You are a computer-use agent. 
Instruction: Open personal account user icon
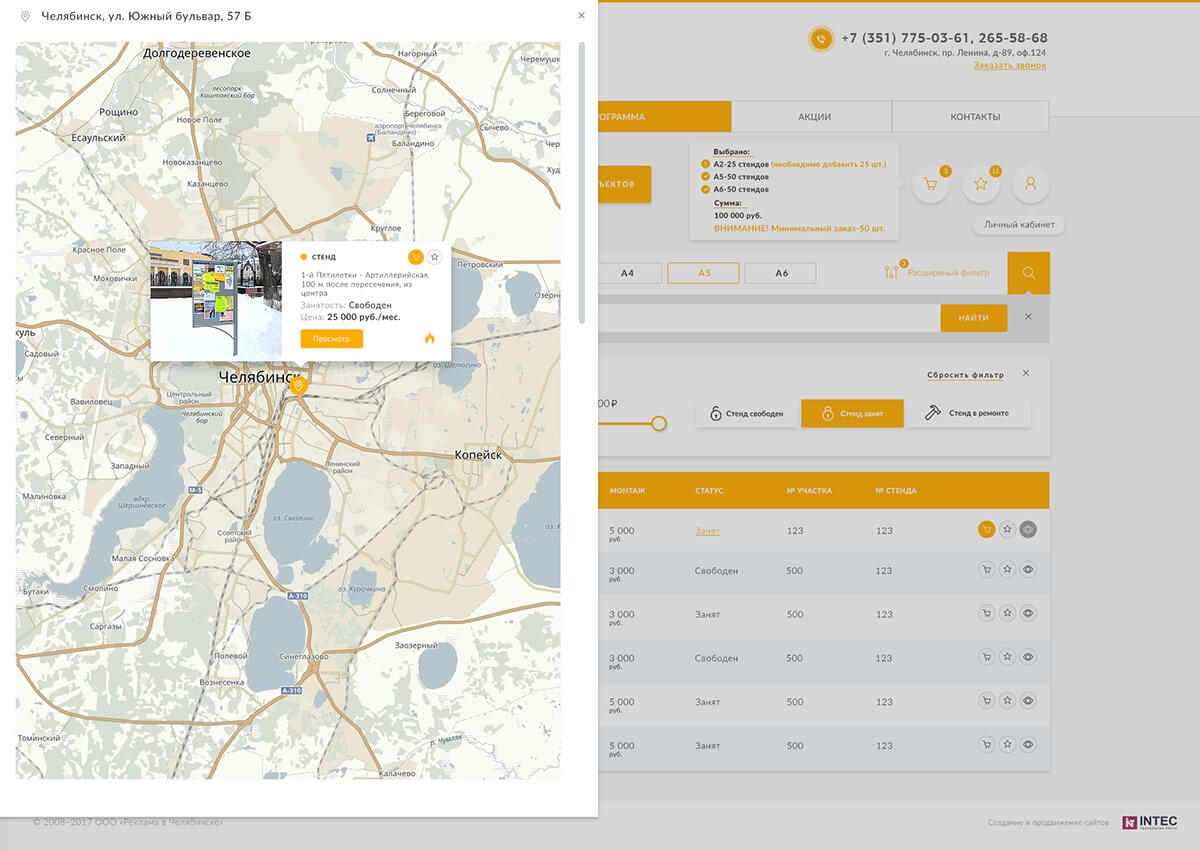(1030, 184)
